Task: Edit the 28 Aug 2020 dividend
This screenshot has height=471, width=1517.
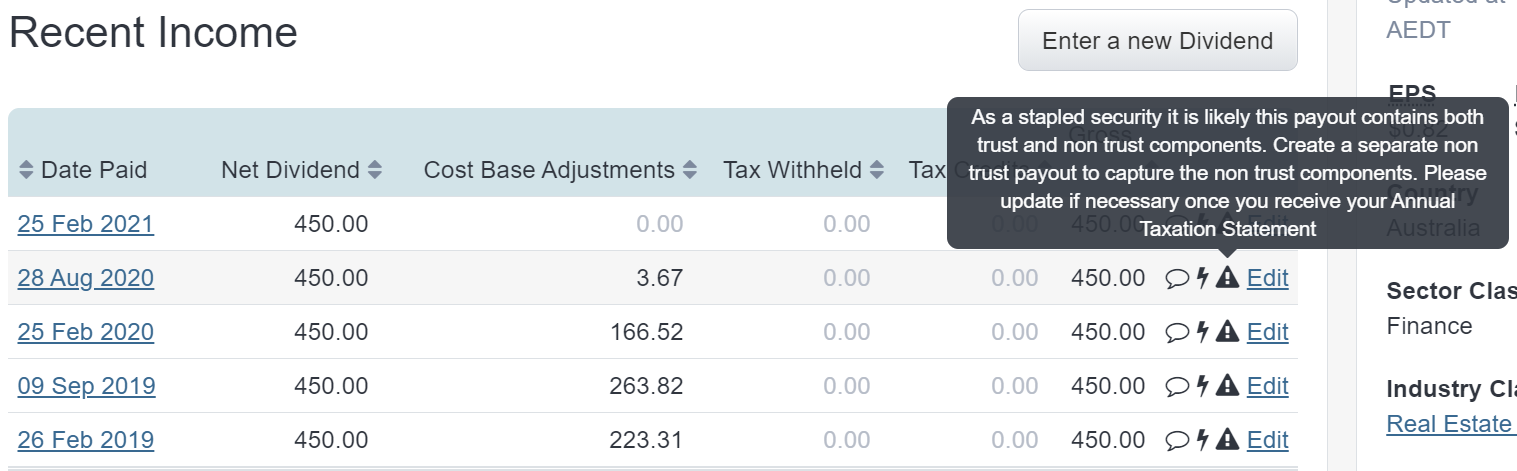Action: click(1268, 278)
